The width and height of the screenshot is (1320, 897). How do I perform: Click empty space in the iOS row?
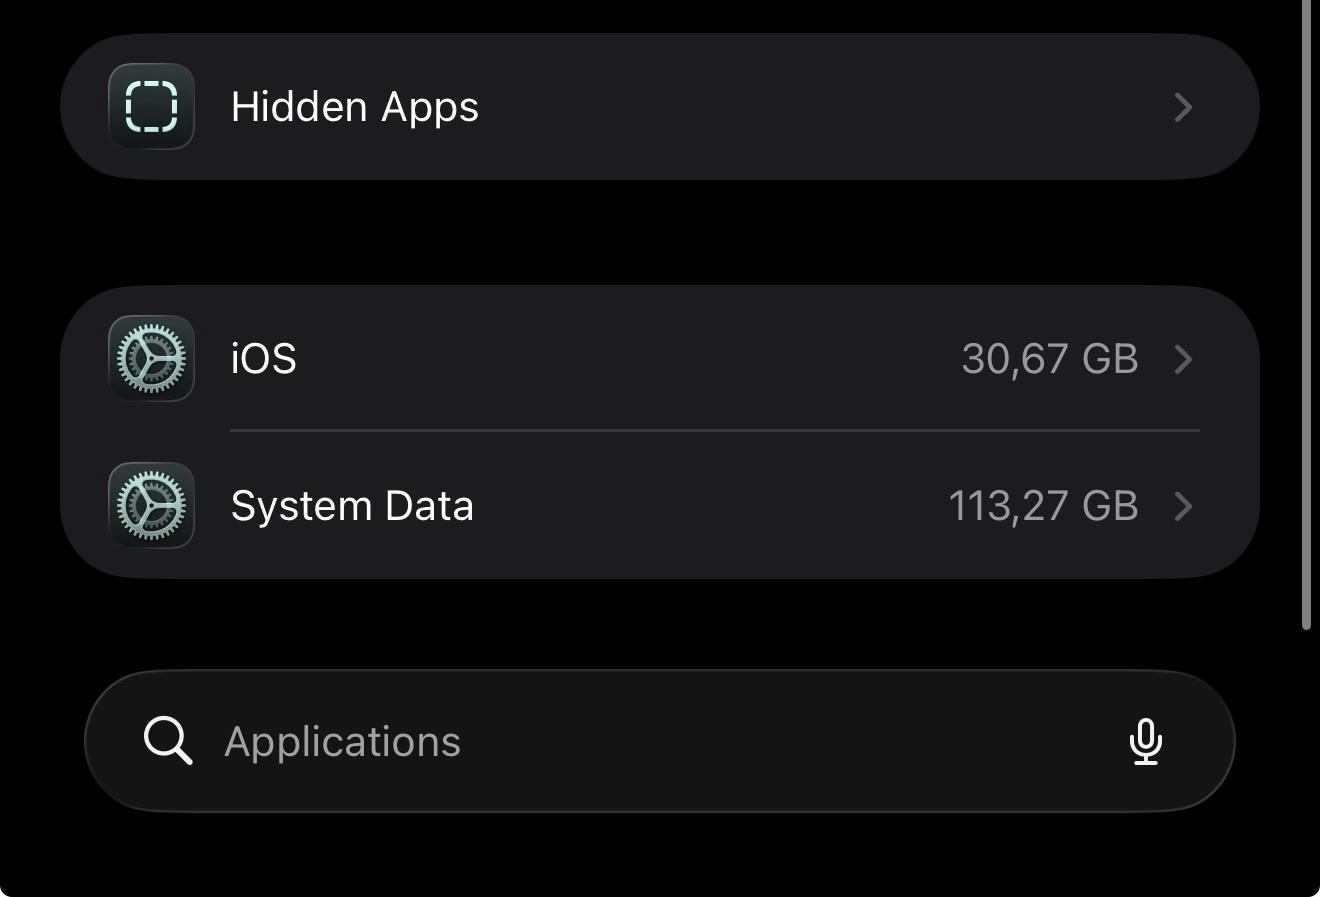pyautogui.click(x=620, y=359)
